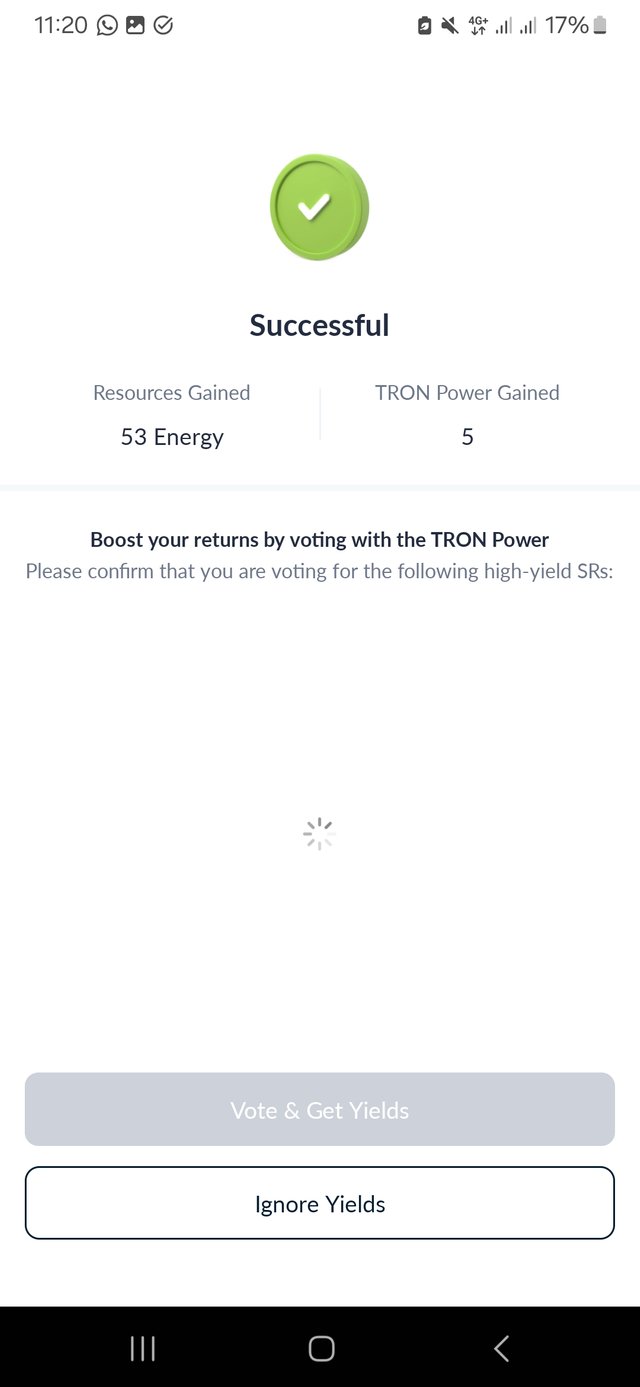
Task: Tap the Ignore Yields button
Action: click(x=320, y=1204)
